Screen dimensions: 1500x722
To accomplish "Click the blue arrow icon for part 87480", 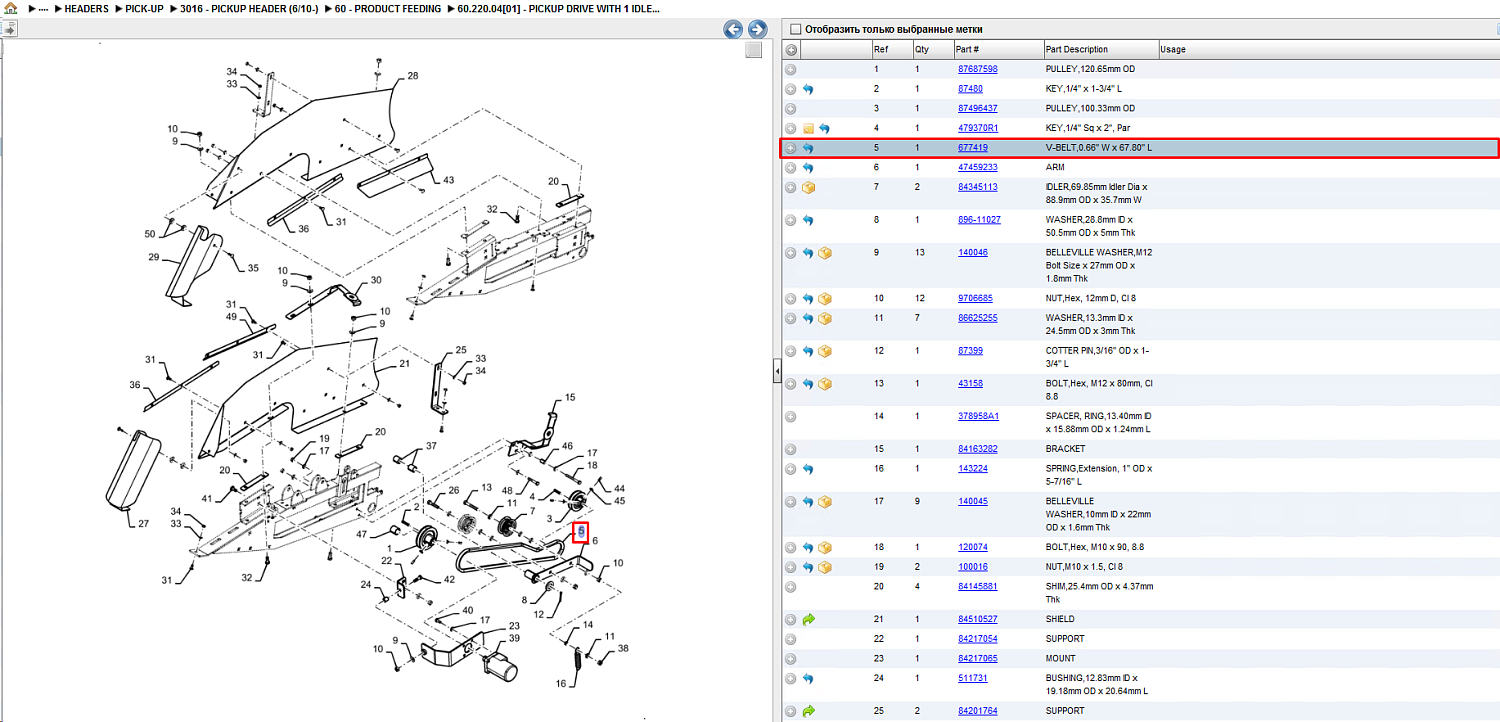I will (x=808, y=89).
